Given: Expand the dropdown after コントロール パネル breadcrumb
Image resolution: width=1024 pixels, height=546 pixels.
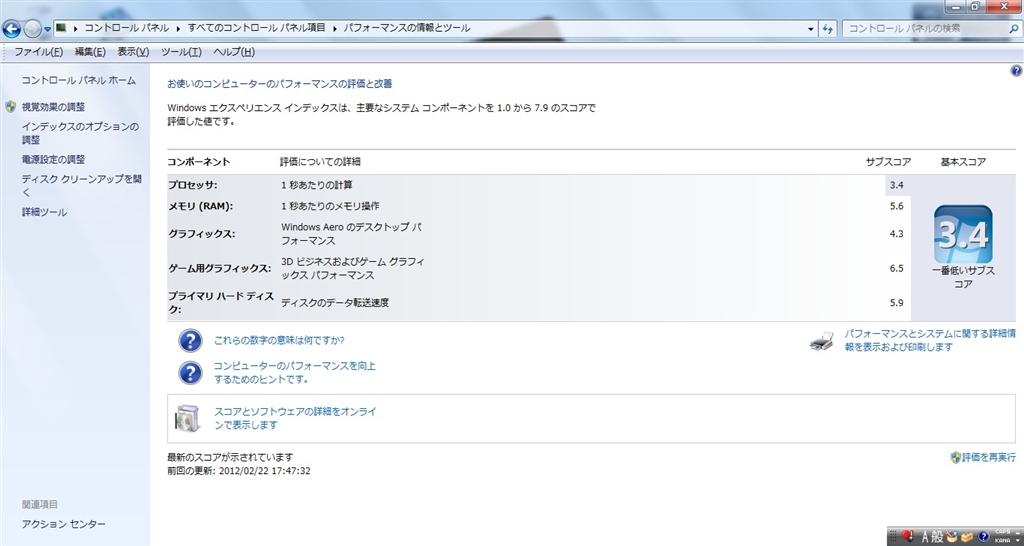Looking at the screenshot, I should 178,28.
